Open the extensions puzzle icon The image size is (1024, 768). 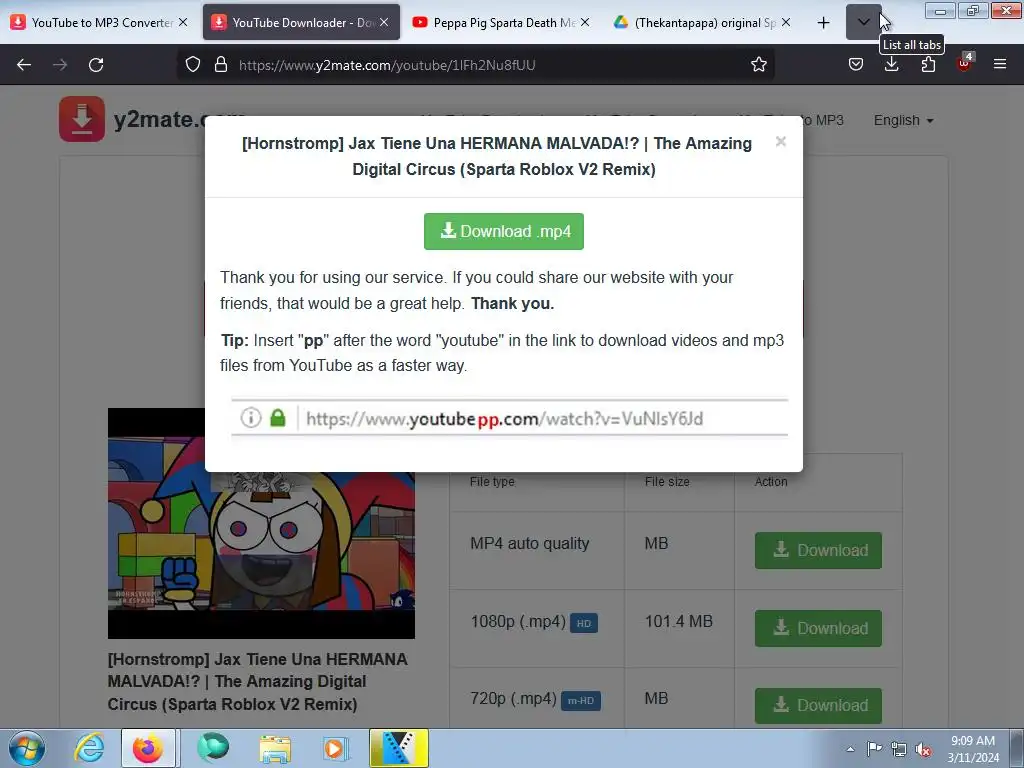(928, 65)
